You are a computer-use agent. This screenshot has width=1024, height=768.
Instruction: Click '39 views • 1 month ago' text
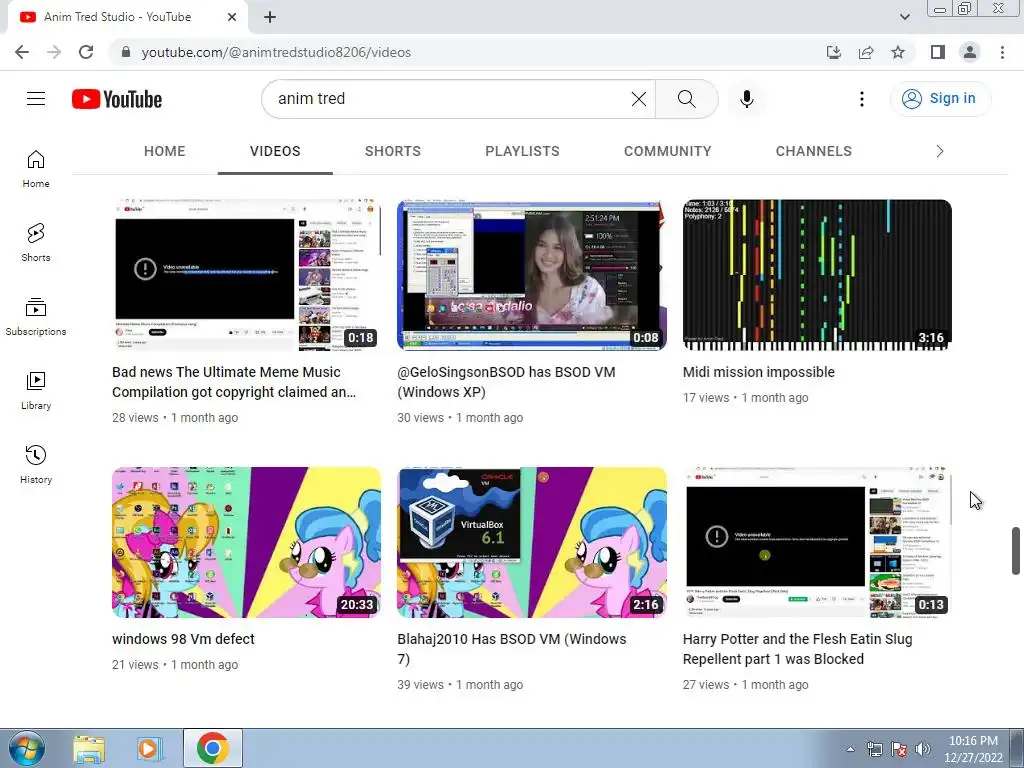point(460,685)
